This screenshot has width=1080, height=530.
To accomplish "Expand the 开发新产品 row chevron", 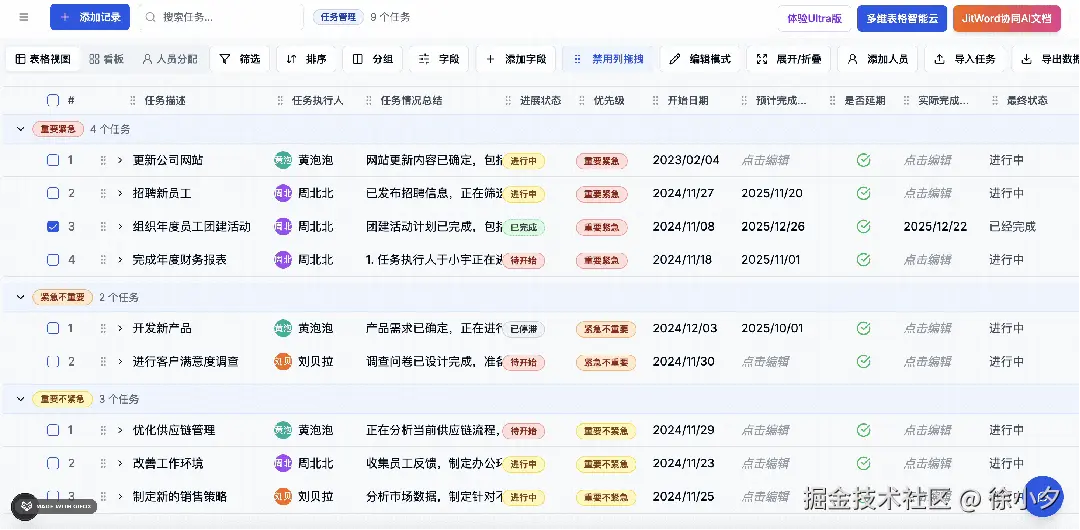I will pos(120,328).
